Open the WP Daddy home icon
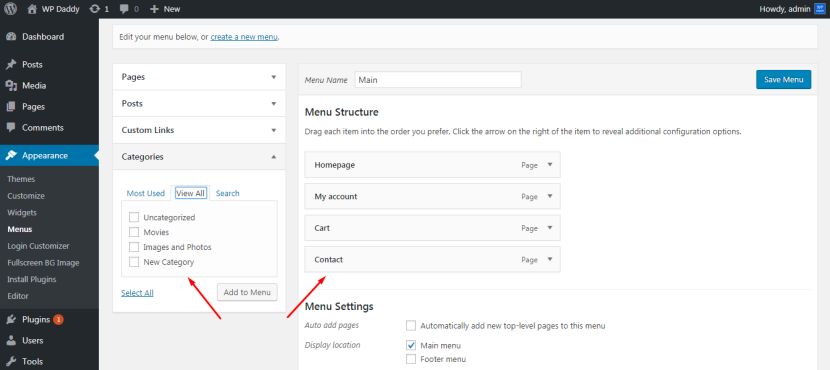830x370 pixels. coord(32,9)
